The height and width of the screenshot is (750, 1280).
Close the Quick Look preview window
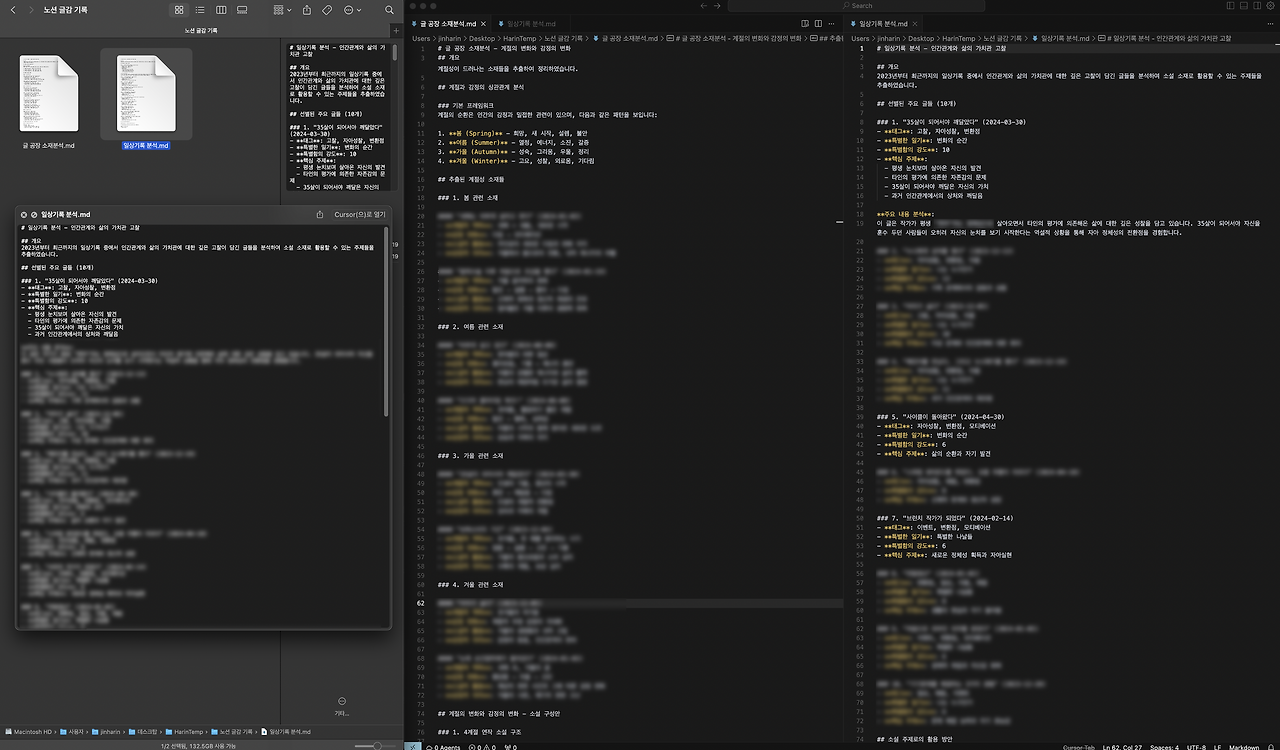pos(22,214)
